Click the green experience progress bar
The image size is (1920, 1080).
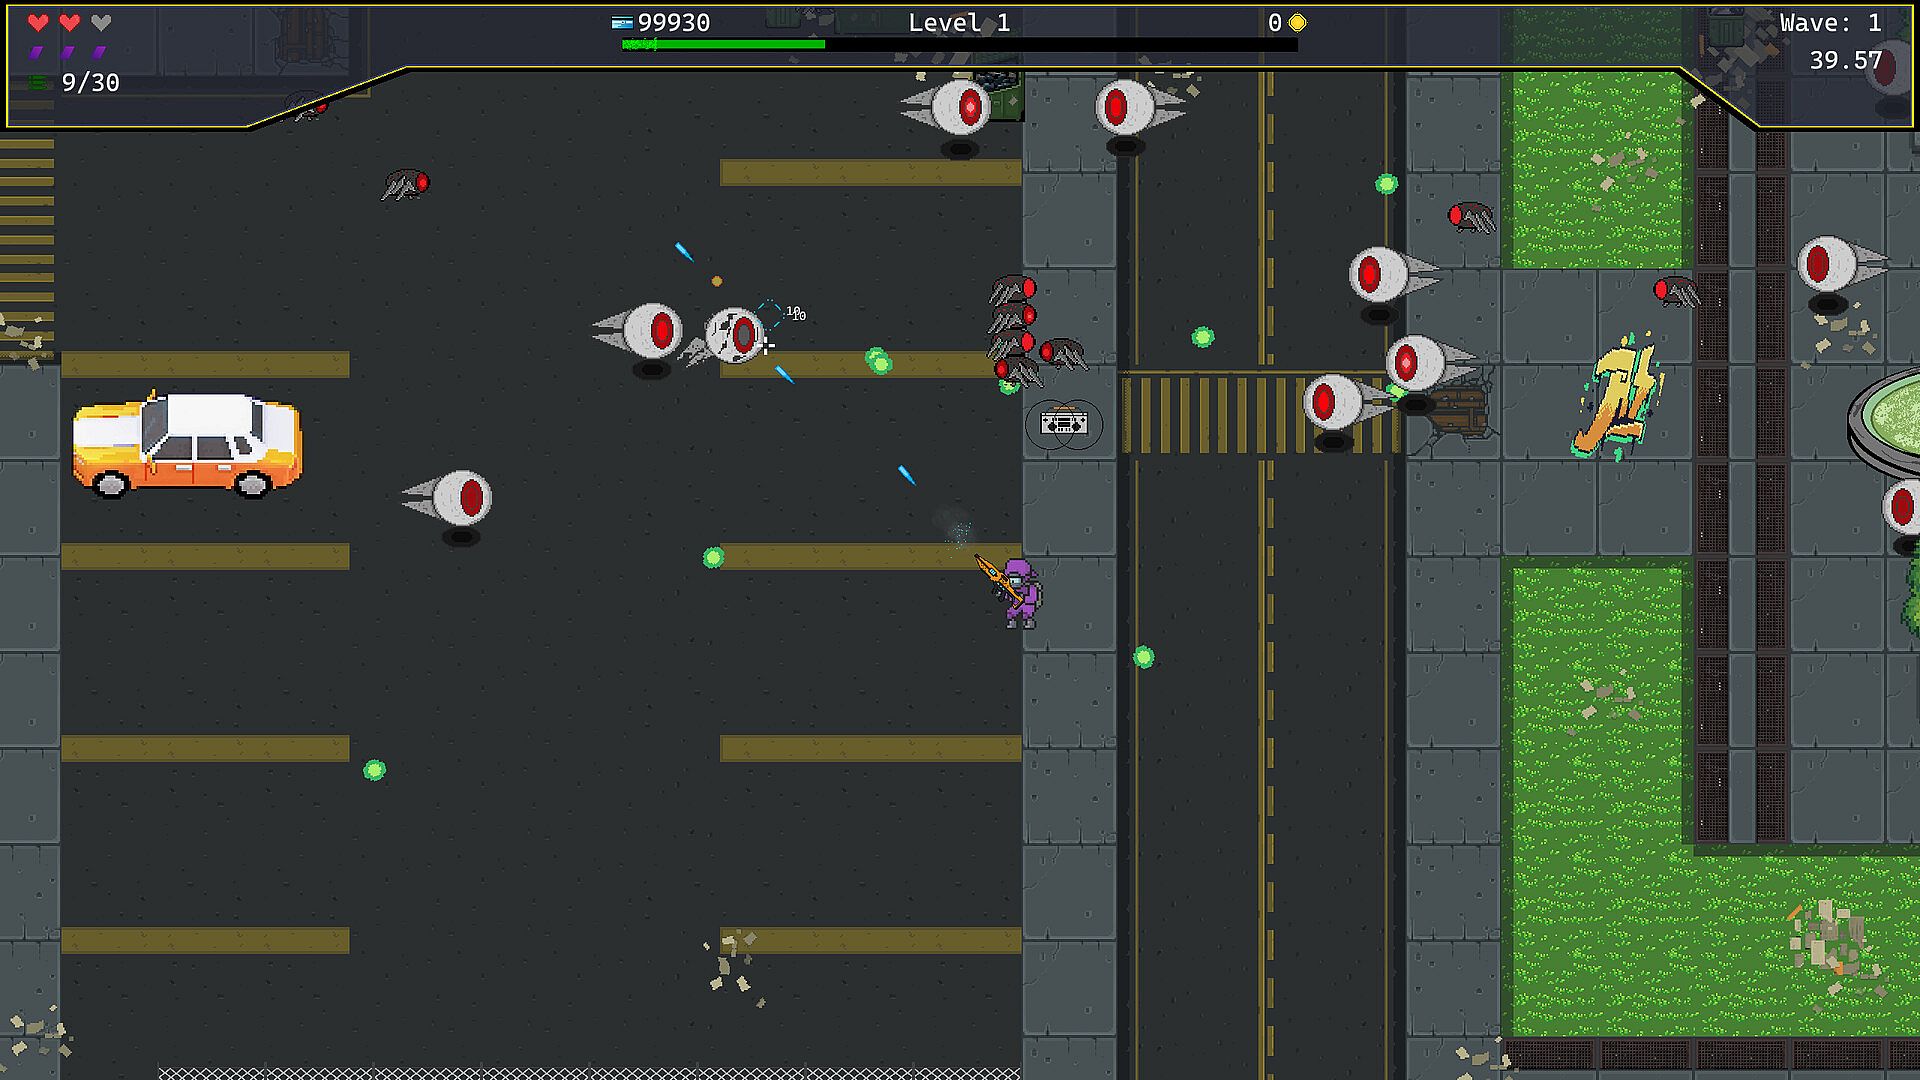click(x=723, y=44)
